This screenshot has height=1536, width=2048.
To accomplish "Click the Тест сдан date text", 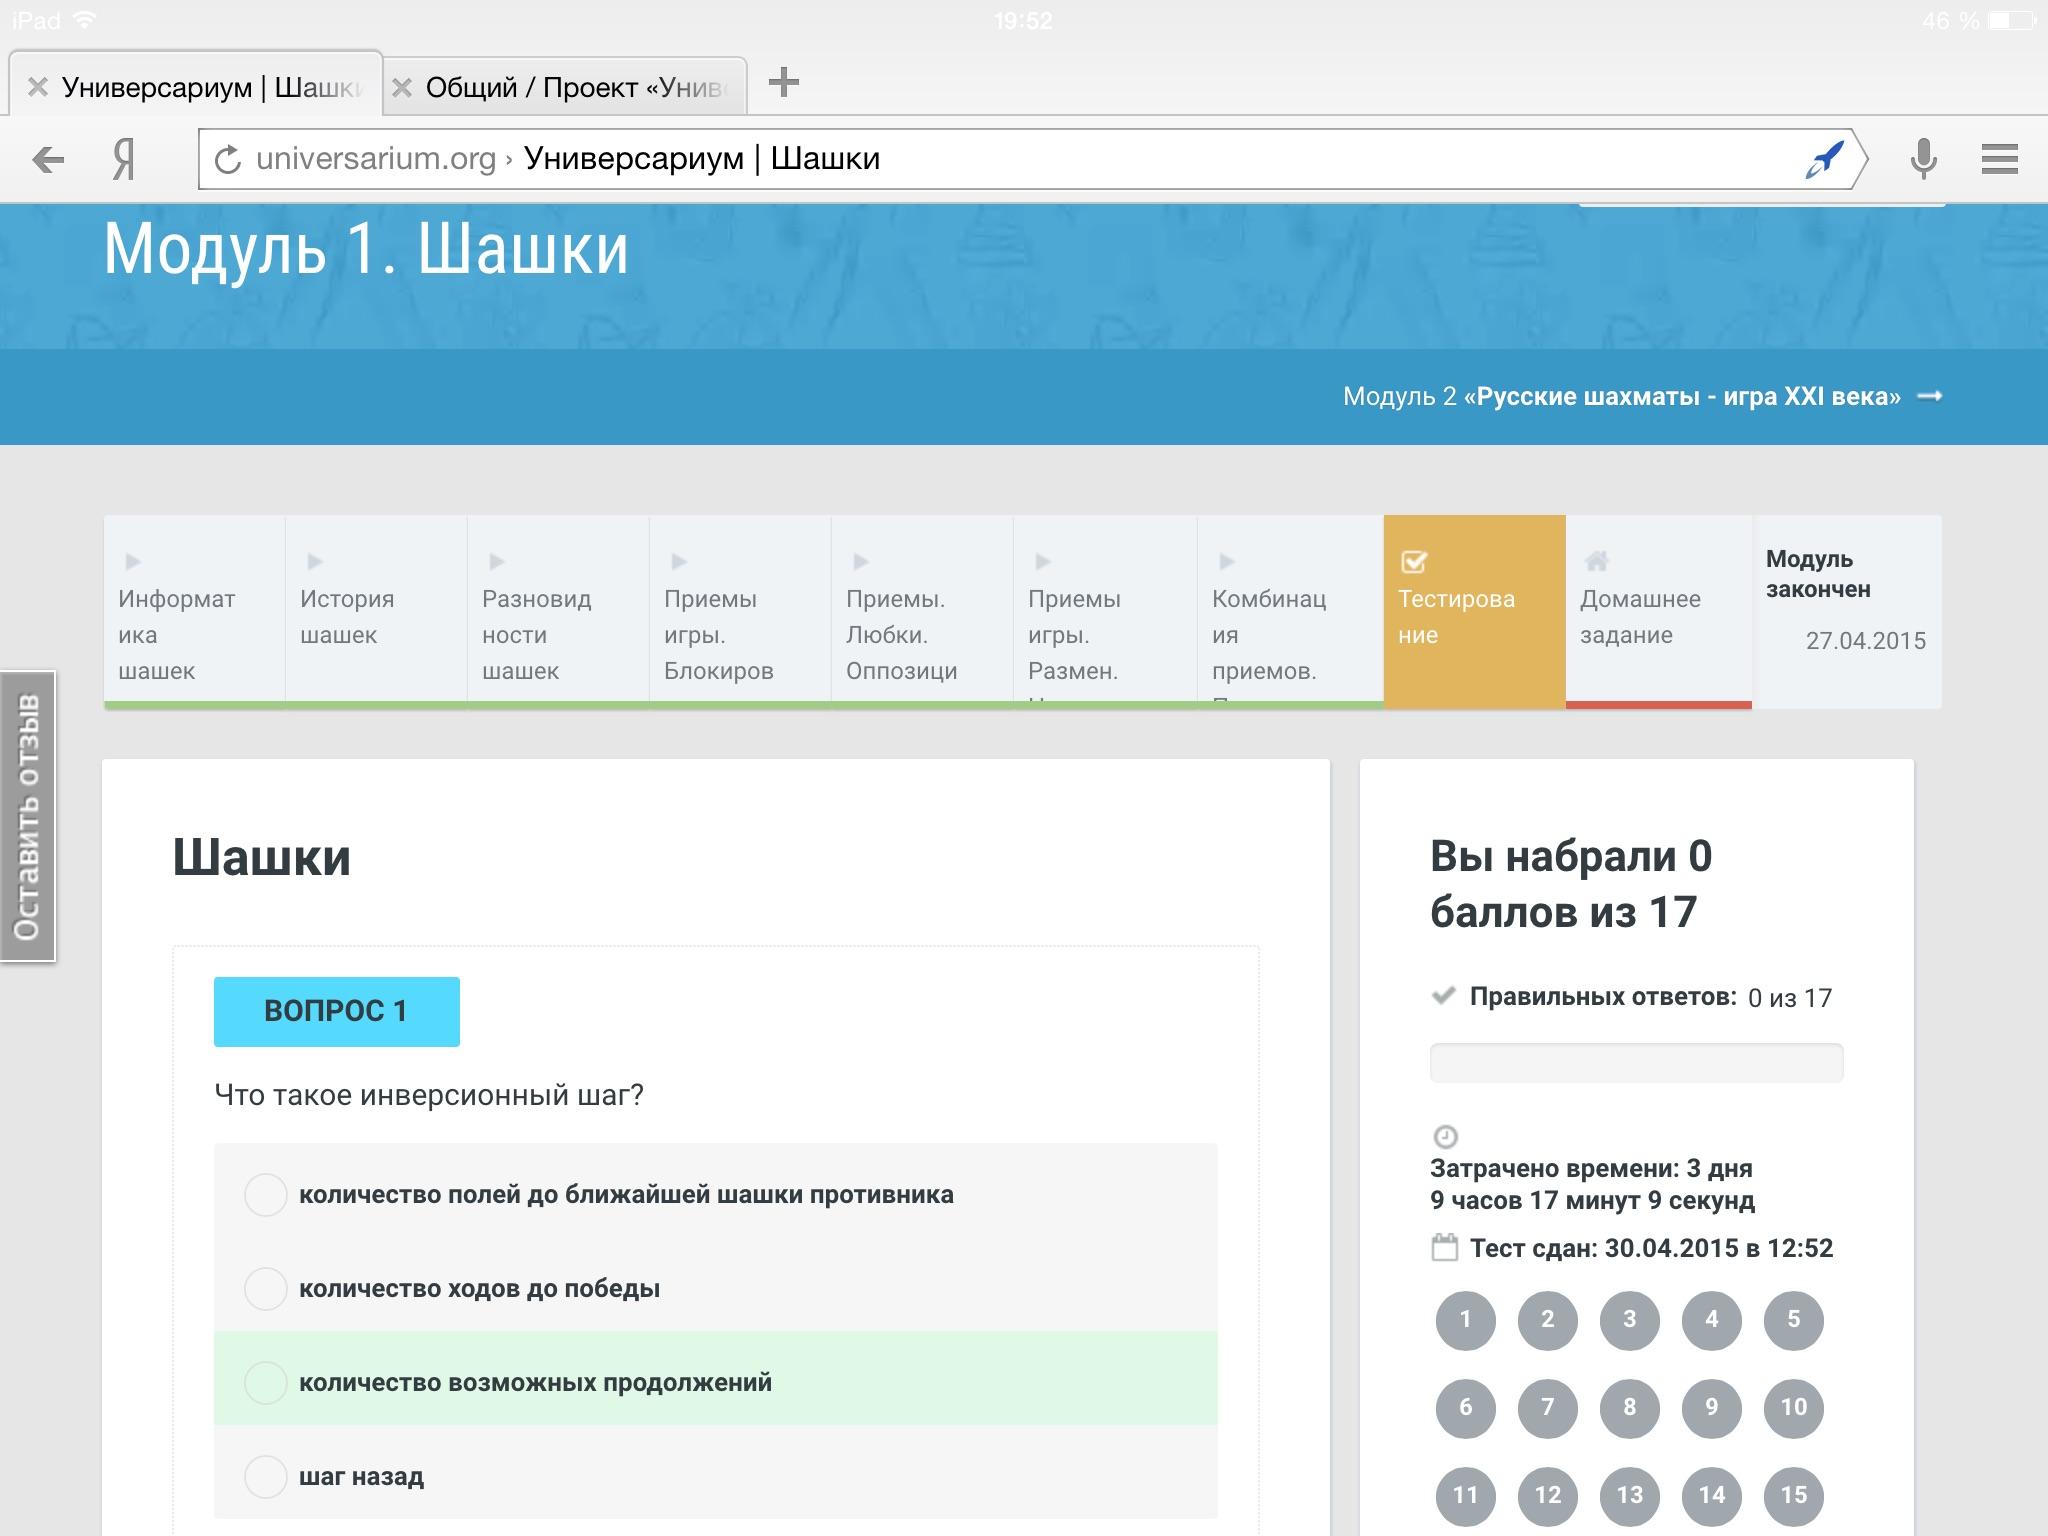I will point(1651,1248).
